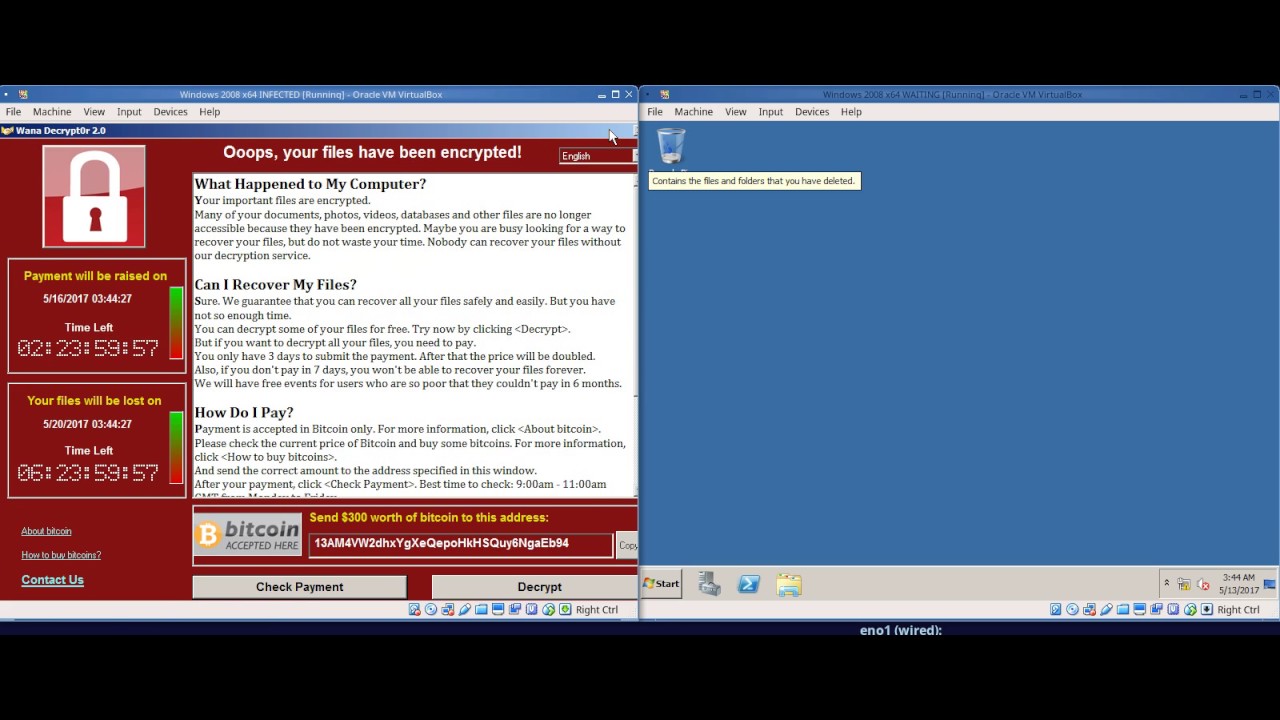Click mouse integration icon in INFECTED VM status bar
The image size is (1280, 720).
[x=548, y=609]
